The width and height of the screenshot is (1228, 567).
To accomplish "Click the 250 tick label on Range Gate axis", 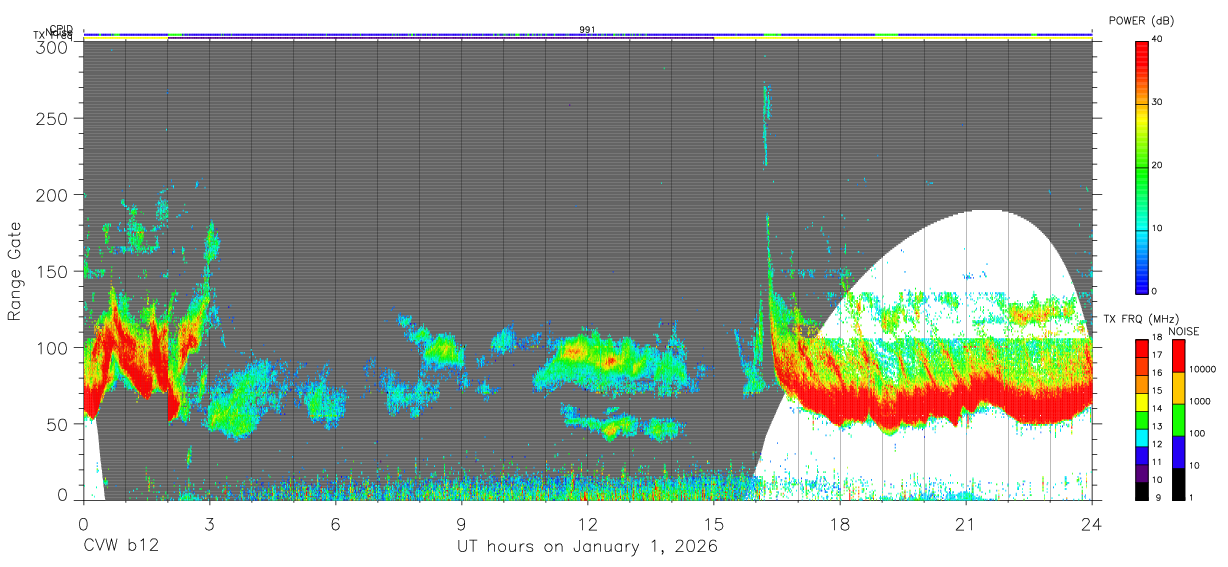I will pos(53,119).
